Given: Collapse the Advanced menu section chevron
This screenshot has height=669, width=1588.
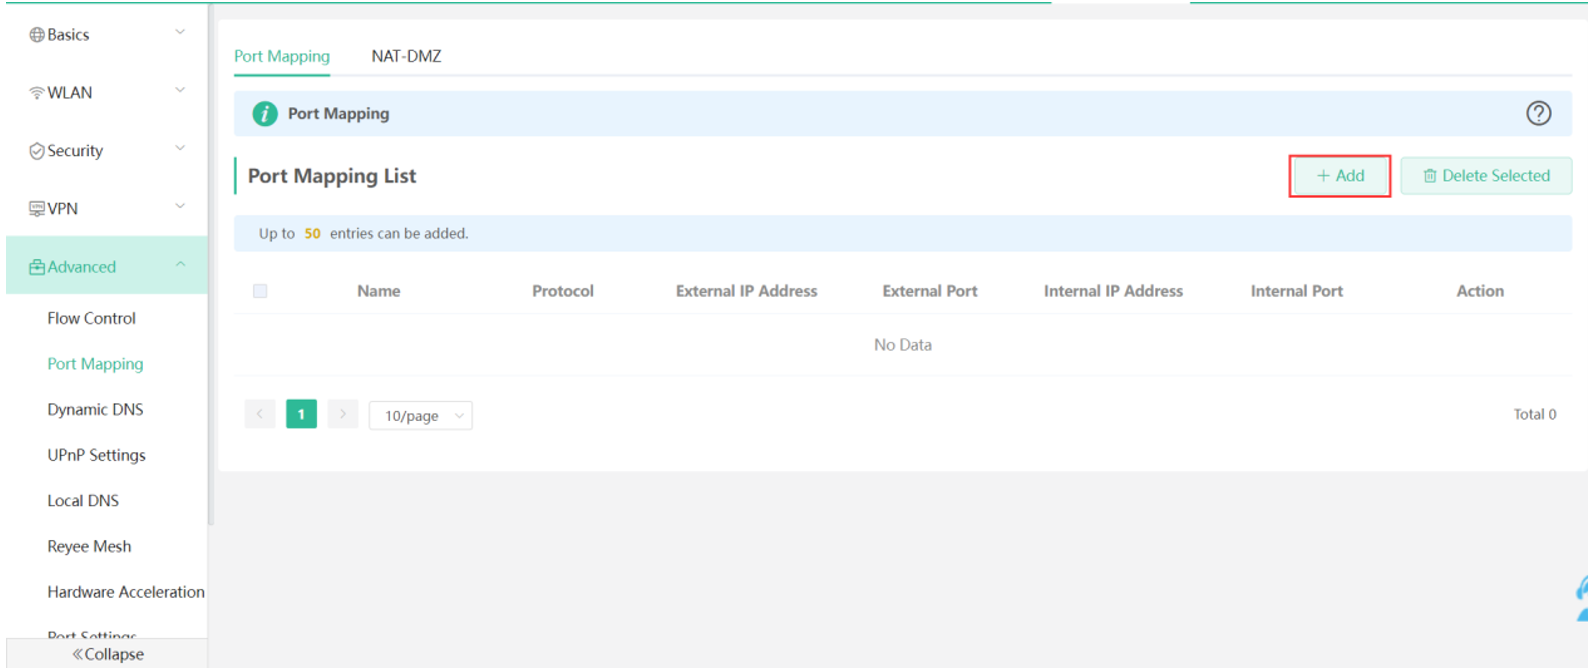Looking at the screenshot, I should coord(180,265).
